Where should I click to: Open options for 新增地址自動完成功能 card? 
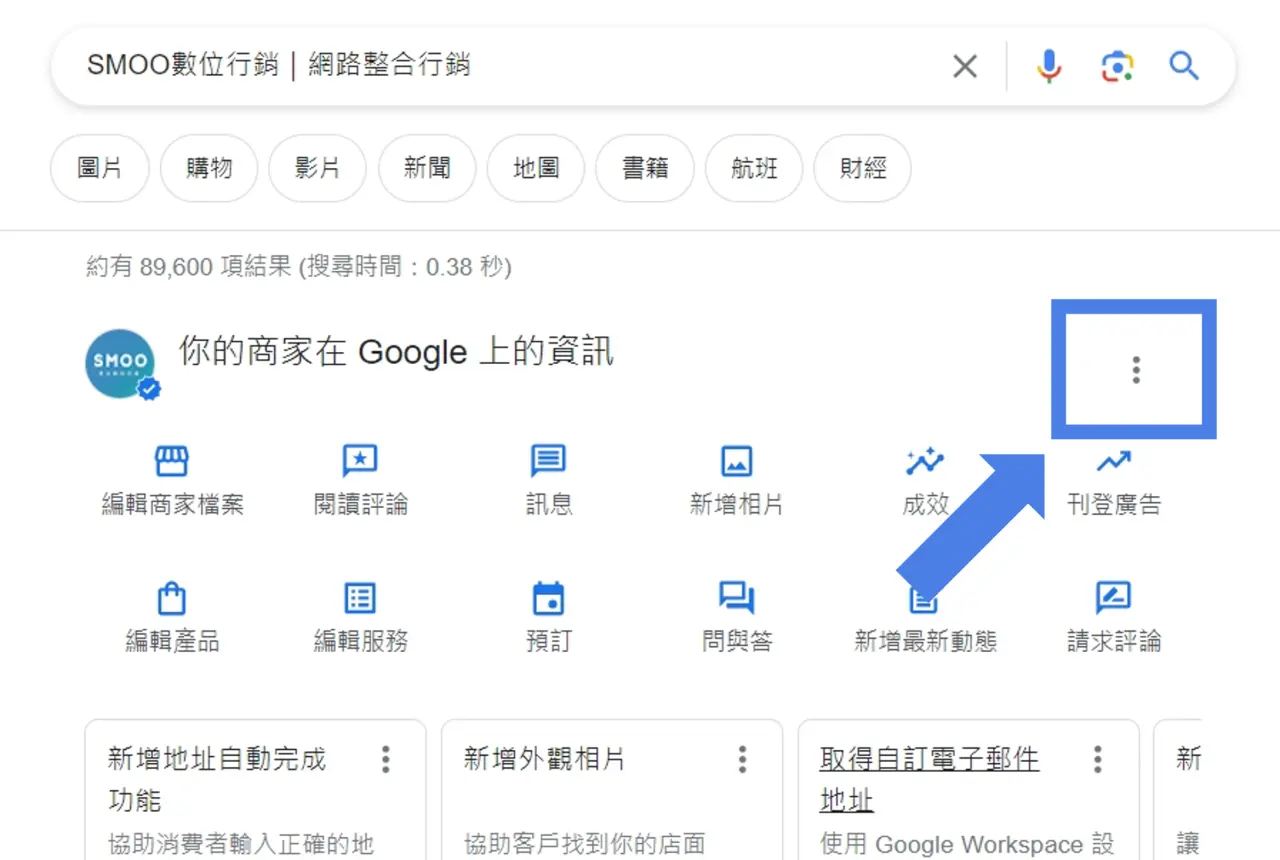[386, 759]
